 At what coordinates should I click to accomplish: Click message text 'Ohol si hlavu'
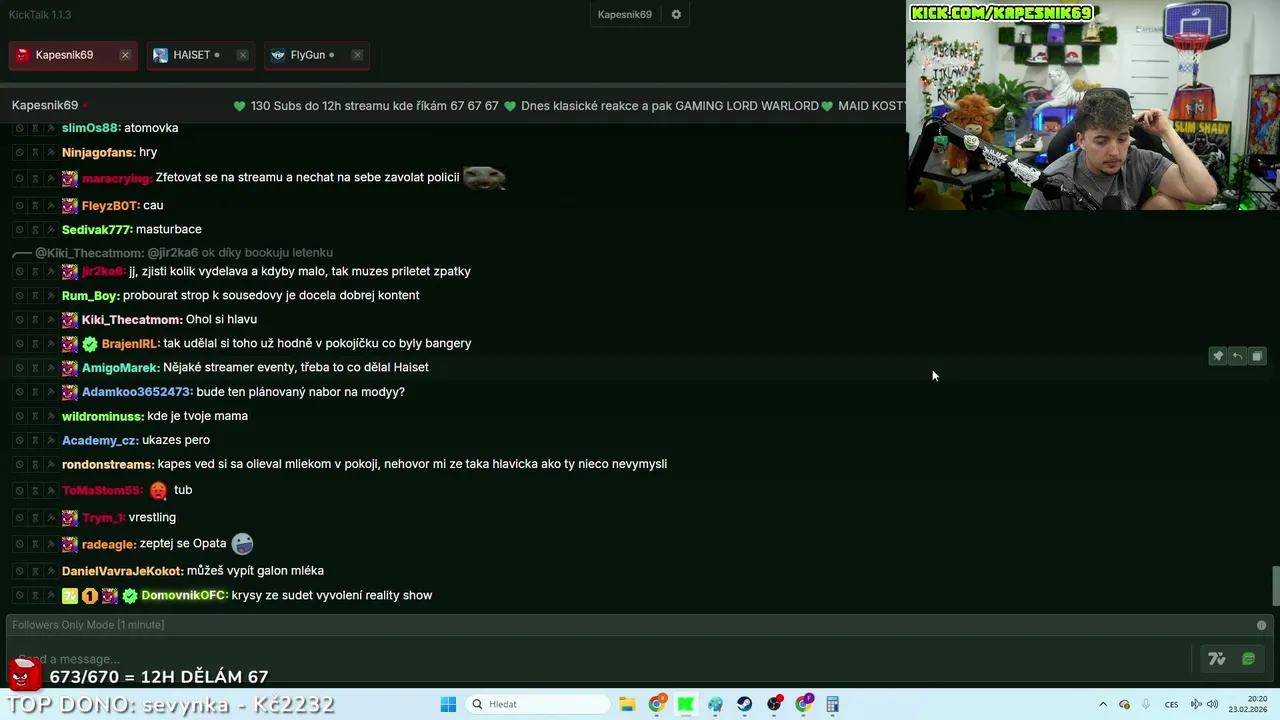tap(221, 320)
